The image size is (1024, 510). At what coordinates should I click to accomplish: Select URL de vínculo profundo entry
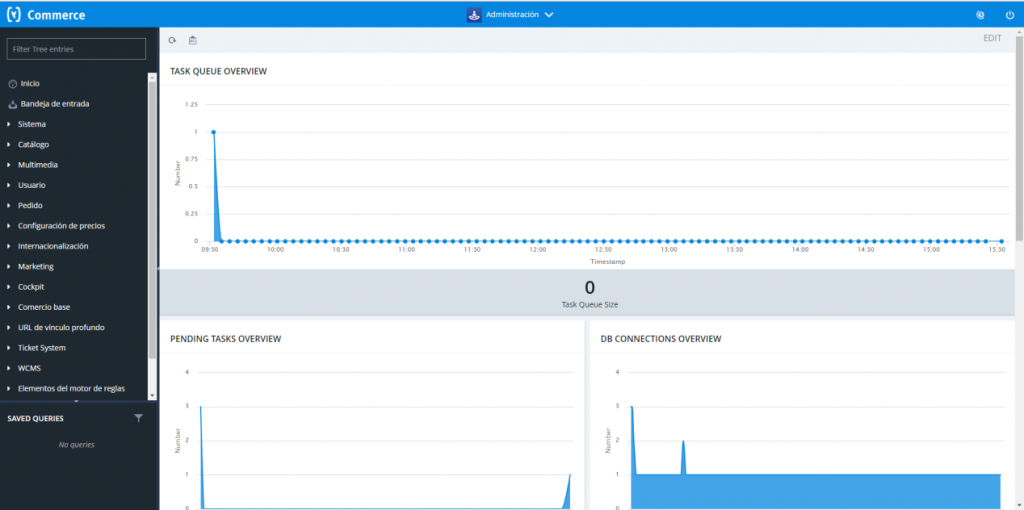[61, 327]
